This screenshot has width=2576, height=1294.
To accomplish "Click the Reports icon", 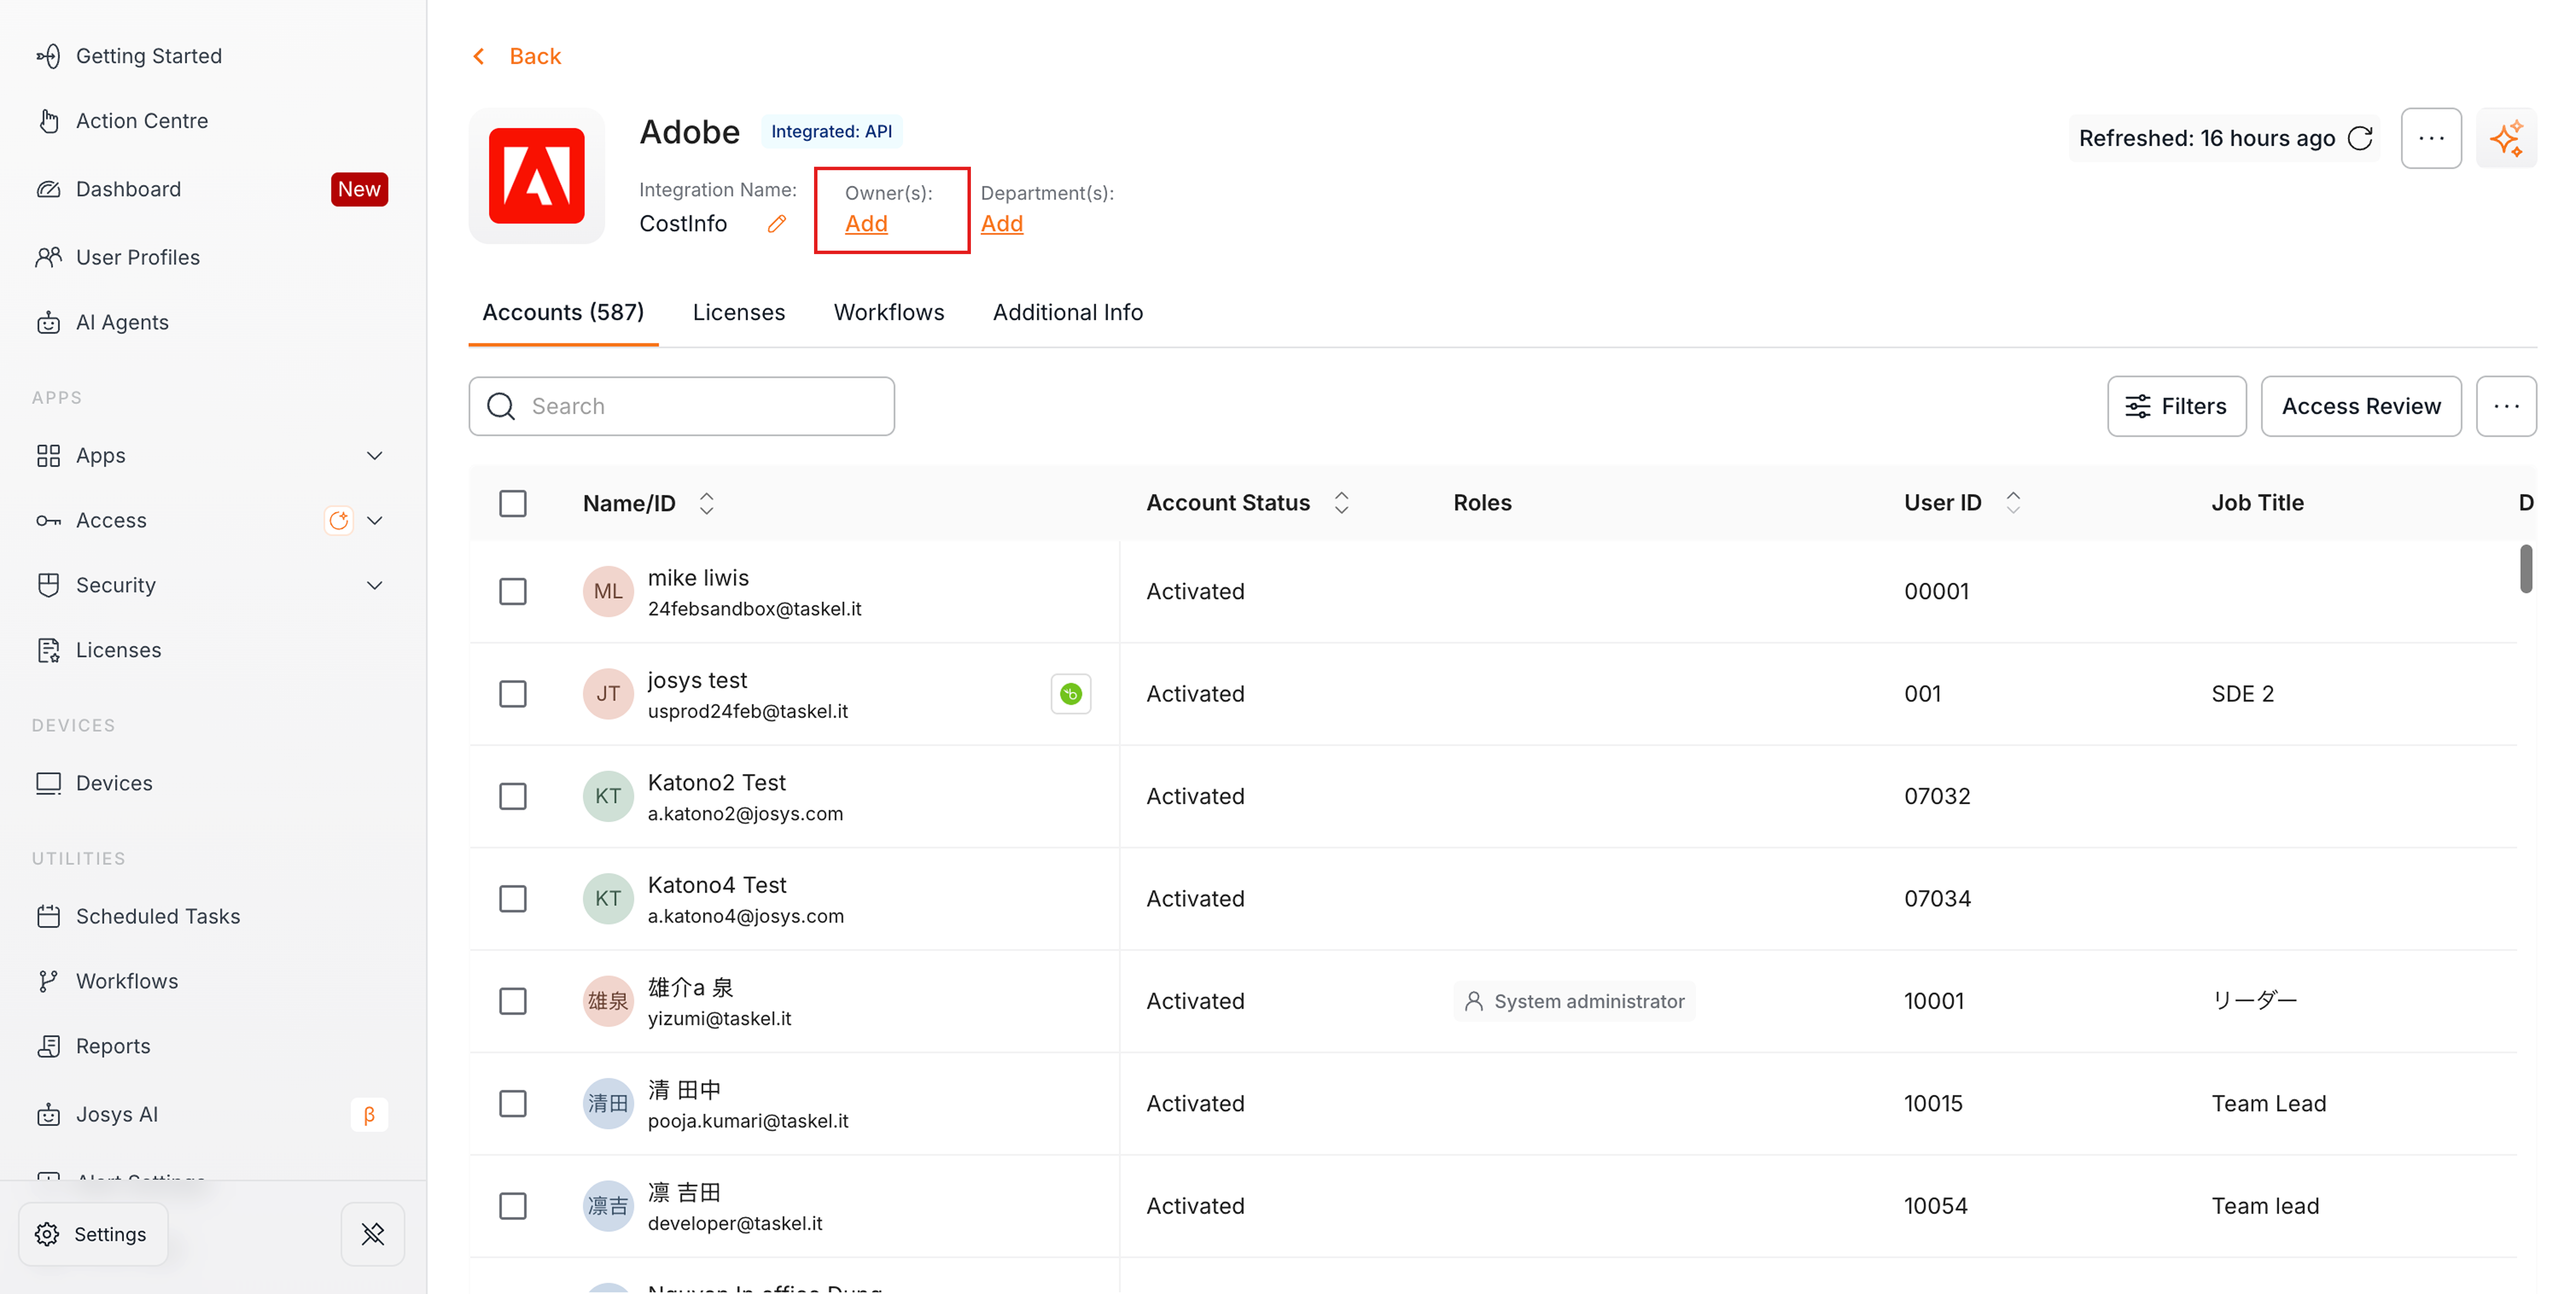I will coord(48,1046).
